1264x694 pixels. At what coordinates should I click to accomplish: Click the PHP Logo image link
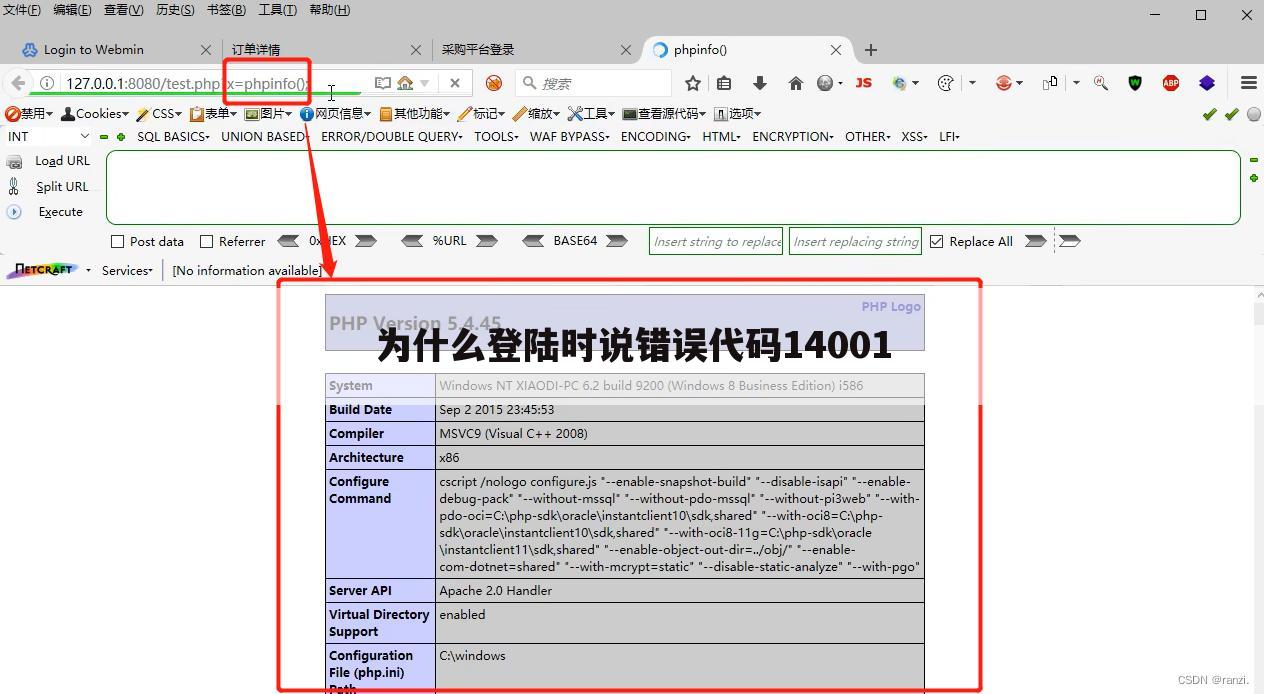click(891, 306)
